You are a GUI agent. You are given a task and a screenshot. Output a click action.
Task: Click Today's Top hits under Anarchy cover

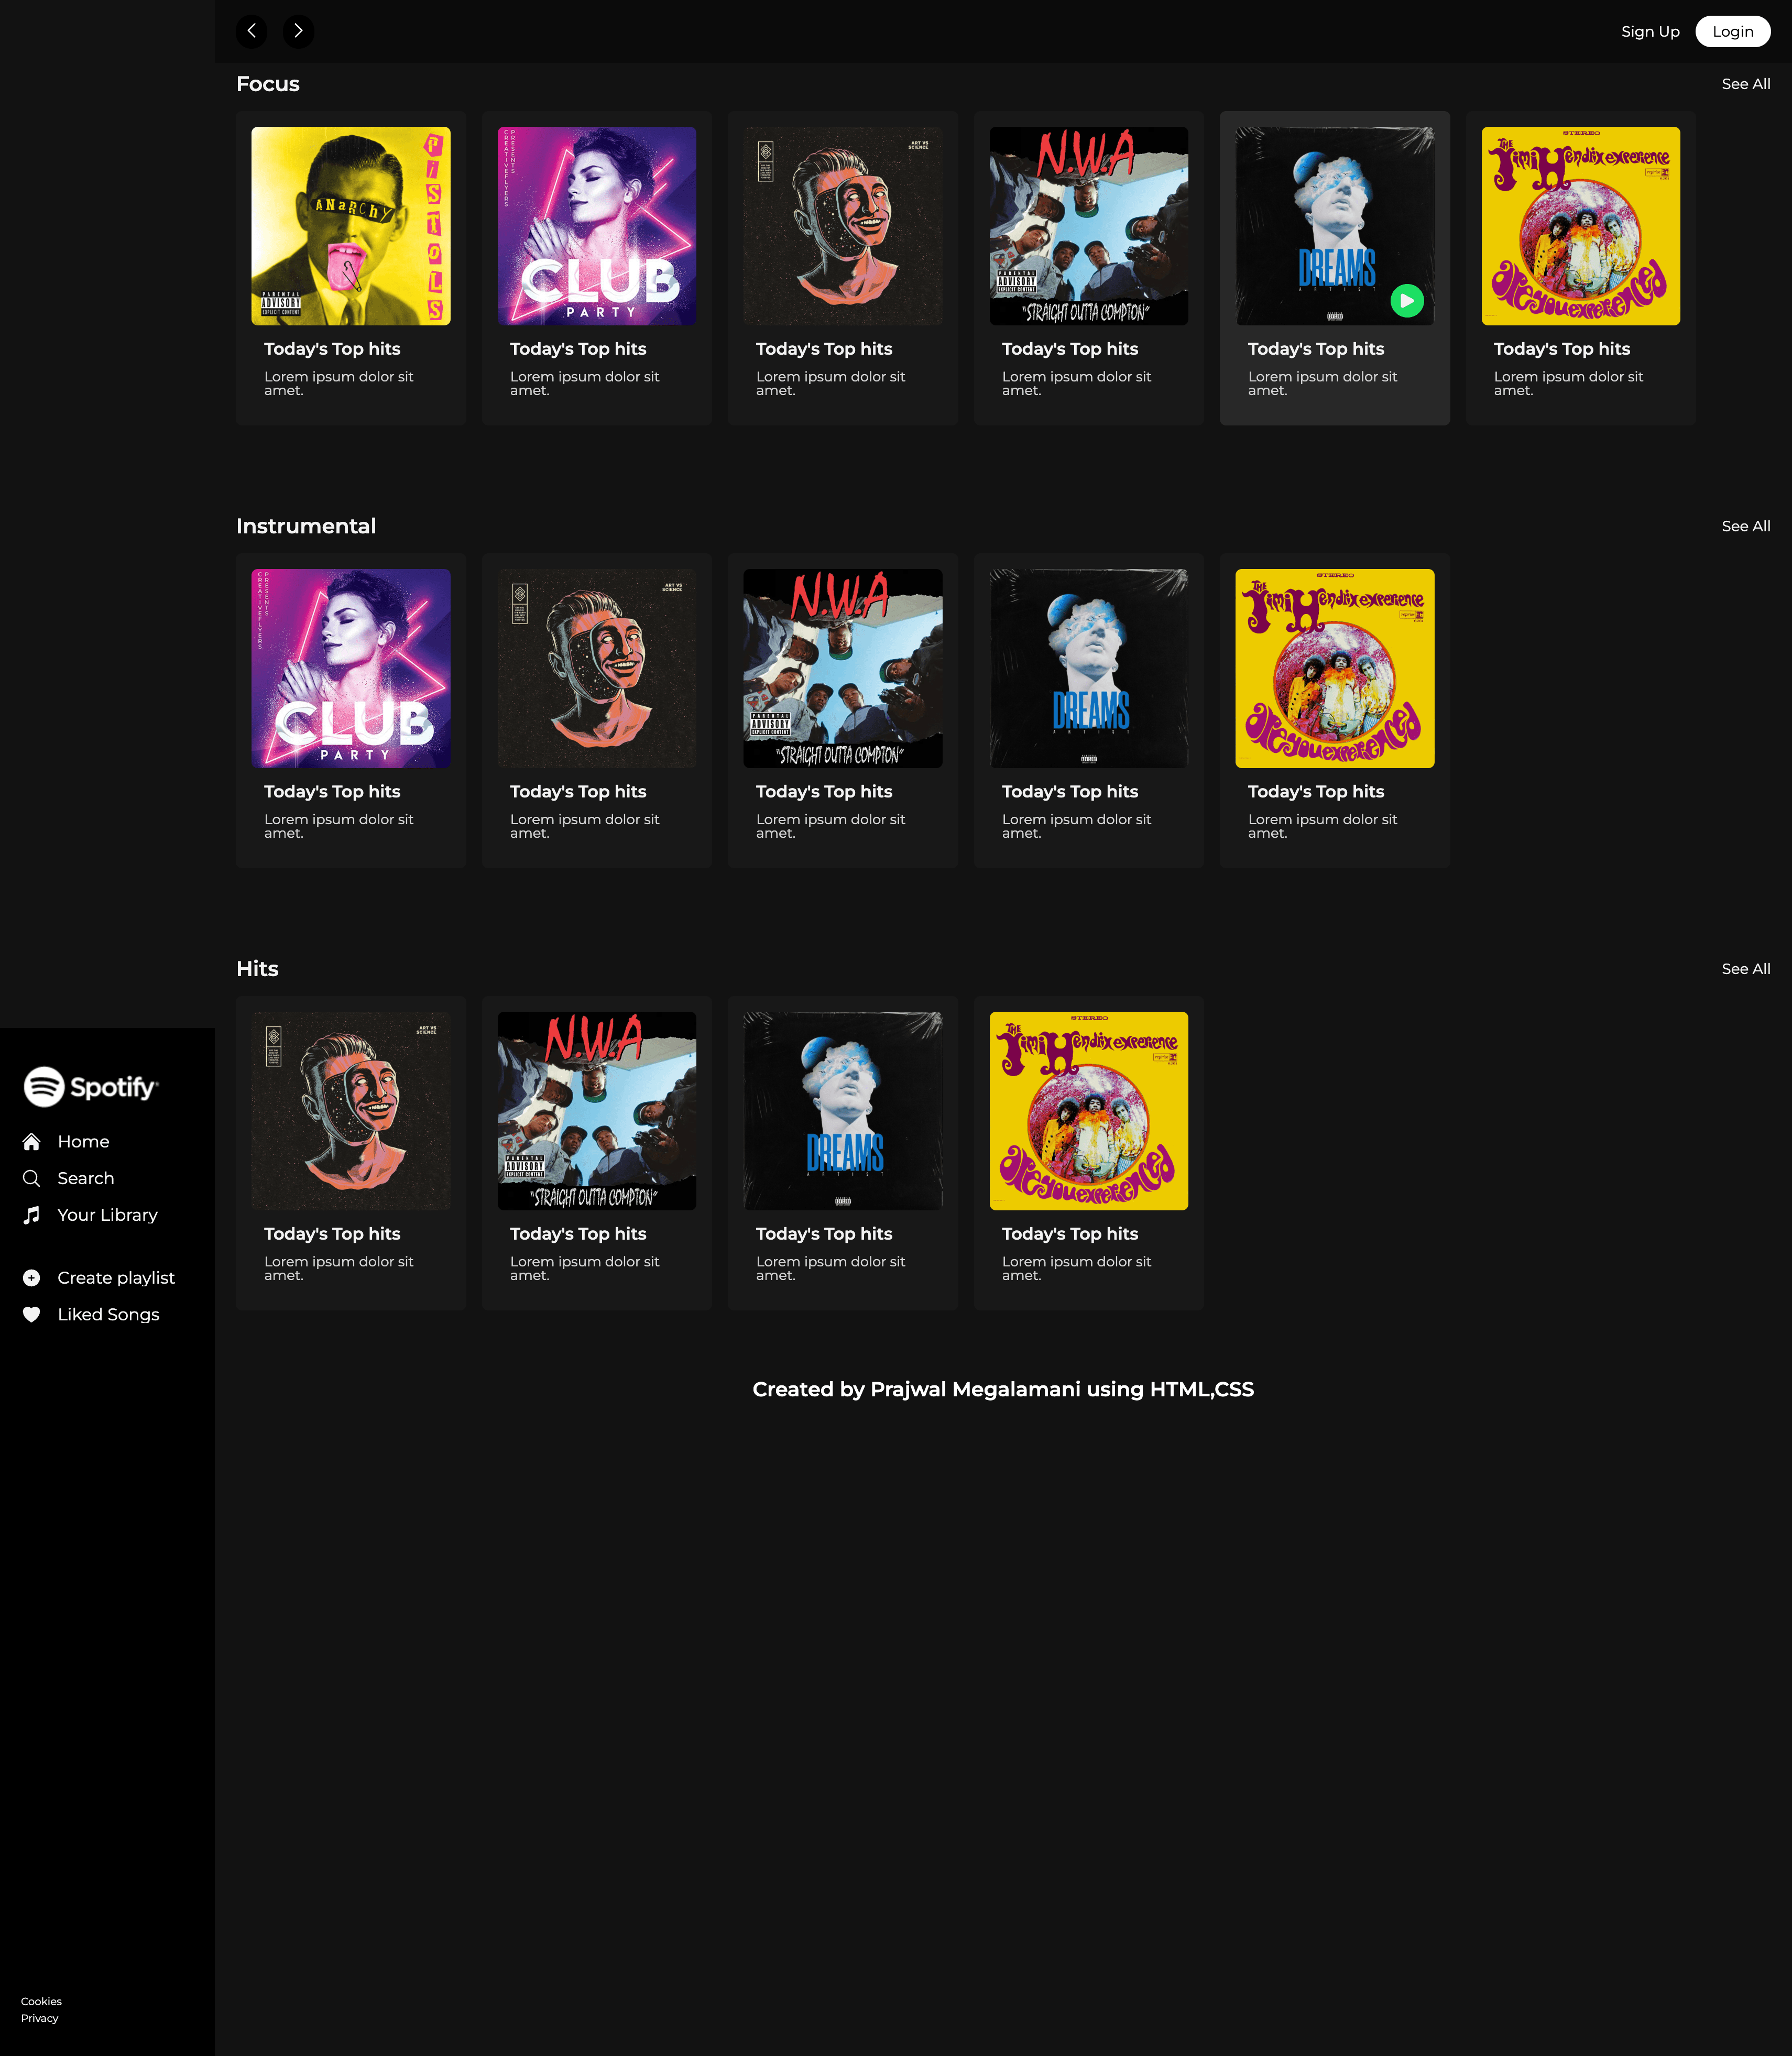(332, 349)
